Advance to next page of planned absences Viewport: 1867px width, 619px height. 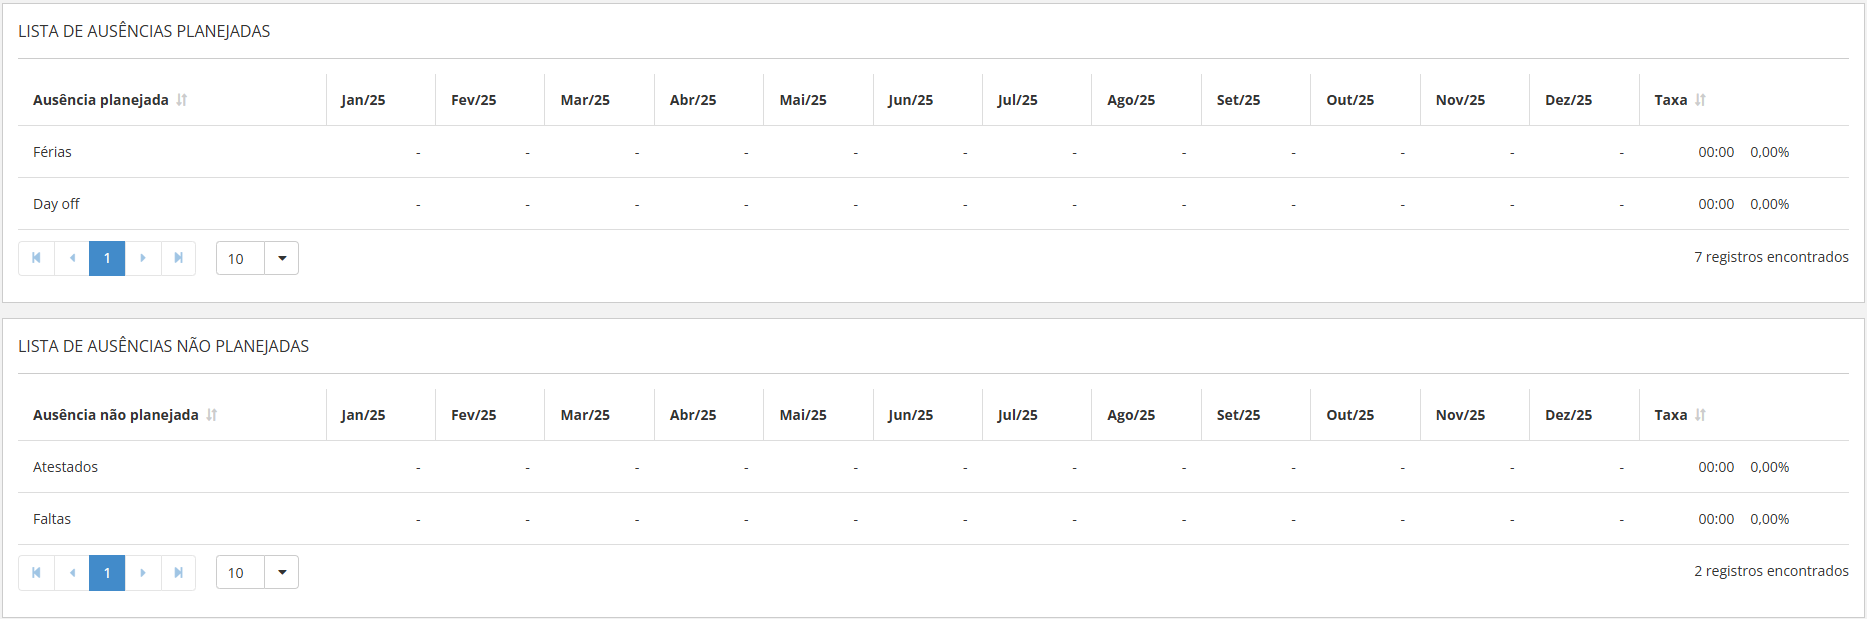click(x=143, y=258)
